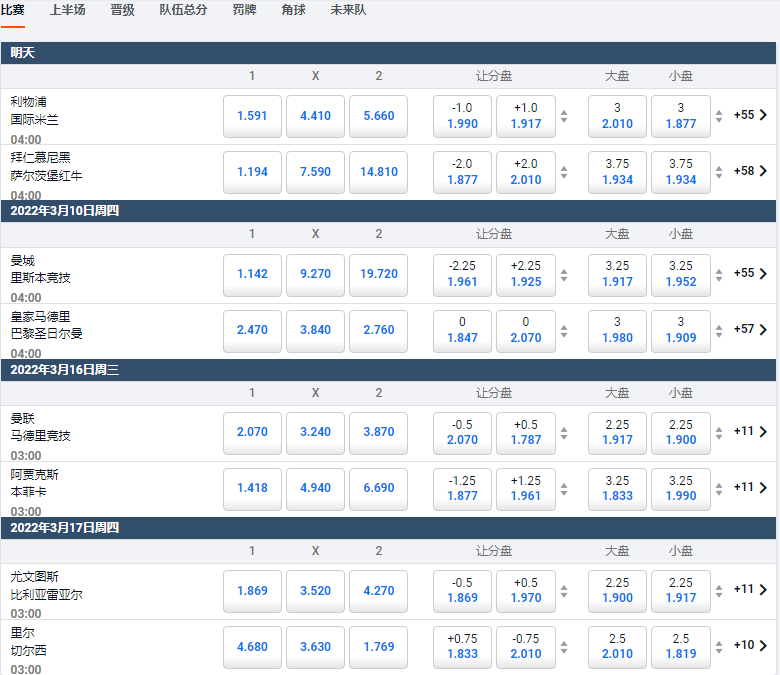Click handicap stepper arrows in 曼城 row
Screen dimensions: 780x675
(x=564, y=274)
